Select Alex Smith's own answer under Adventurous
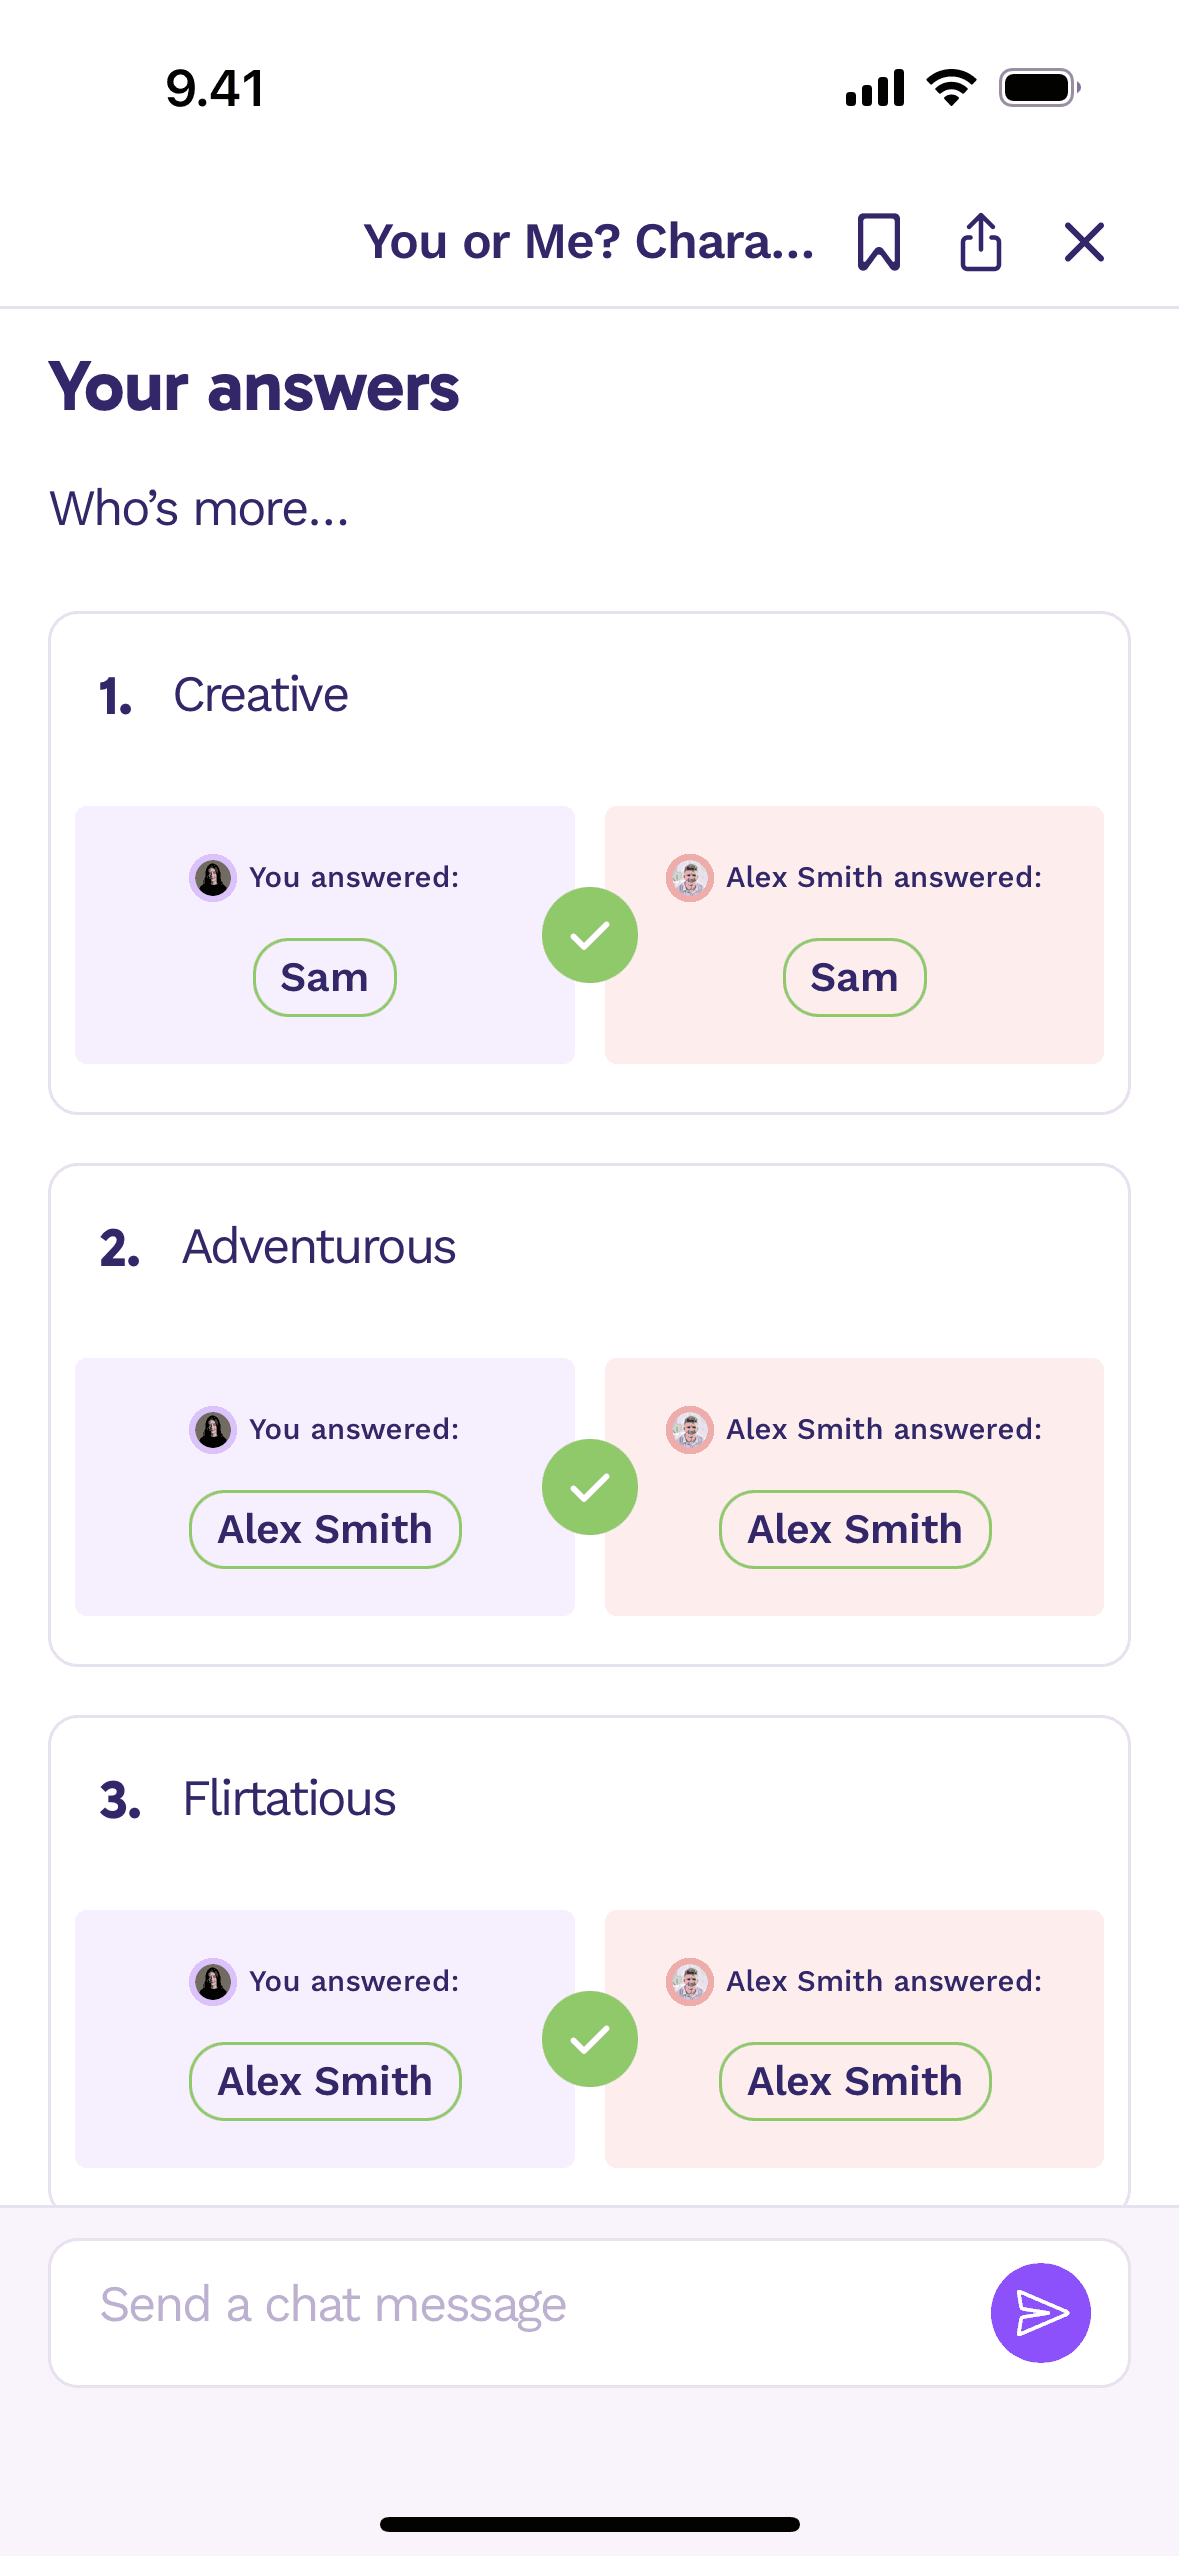 pyautogui.click(x=855, y=1529)
